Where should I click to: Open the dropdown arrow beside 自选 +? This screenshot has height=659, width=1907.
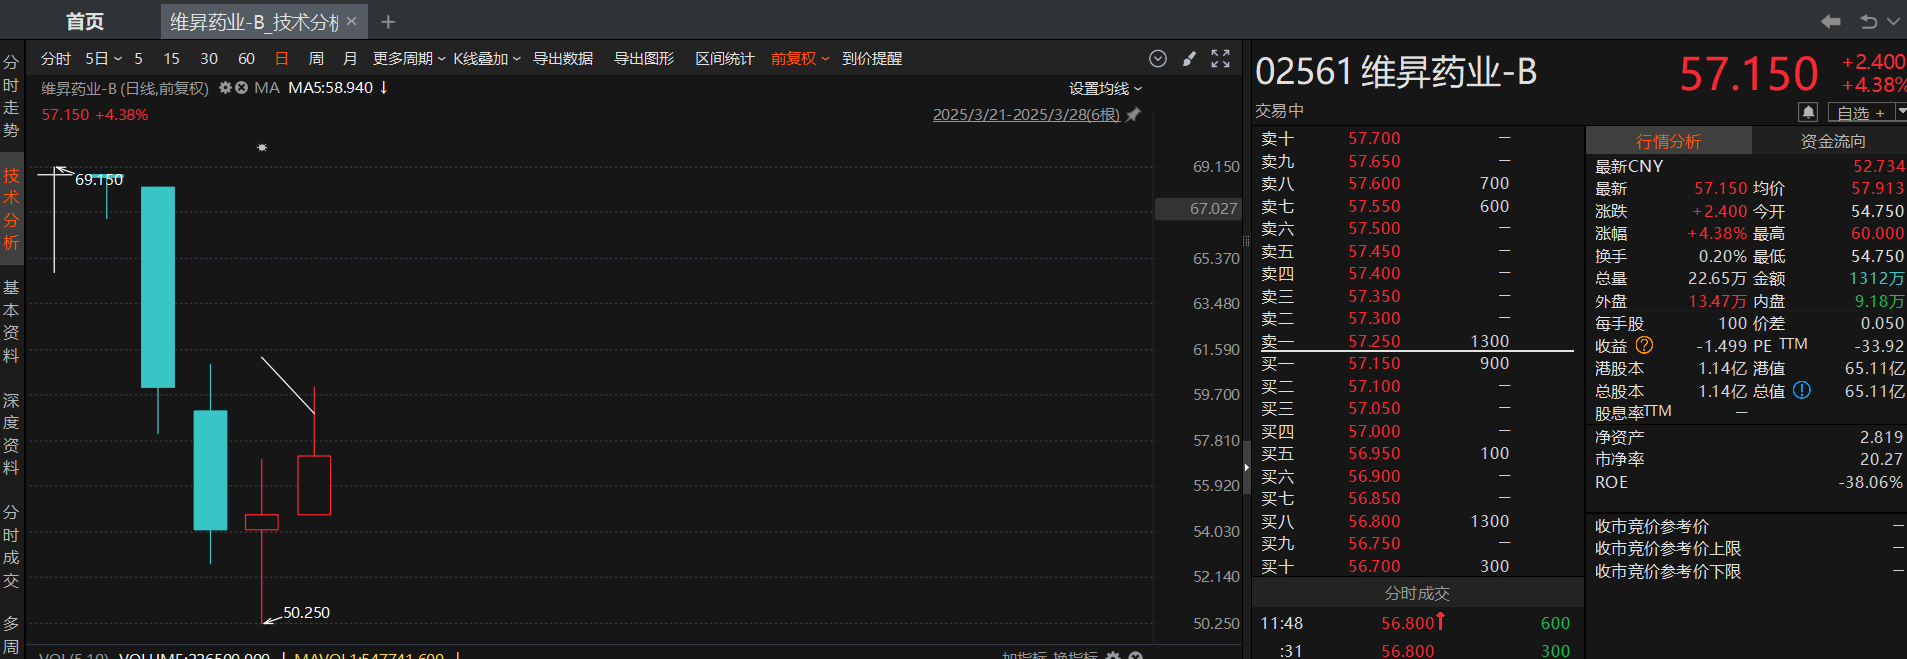pos(1901,112)
